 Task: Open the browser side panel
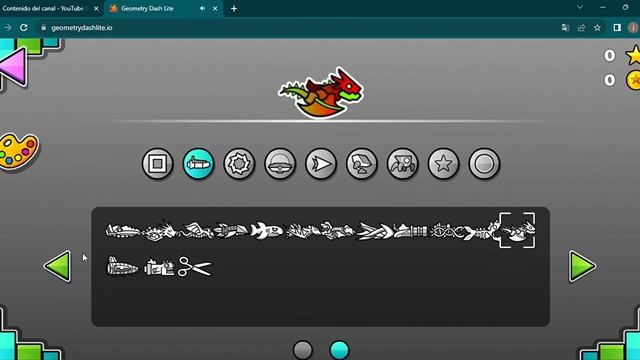[617, 27]
